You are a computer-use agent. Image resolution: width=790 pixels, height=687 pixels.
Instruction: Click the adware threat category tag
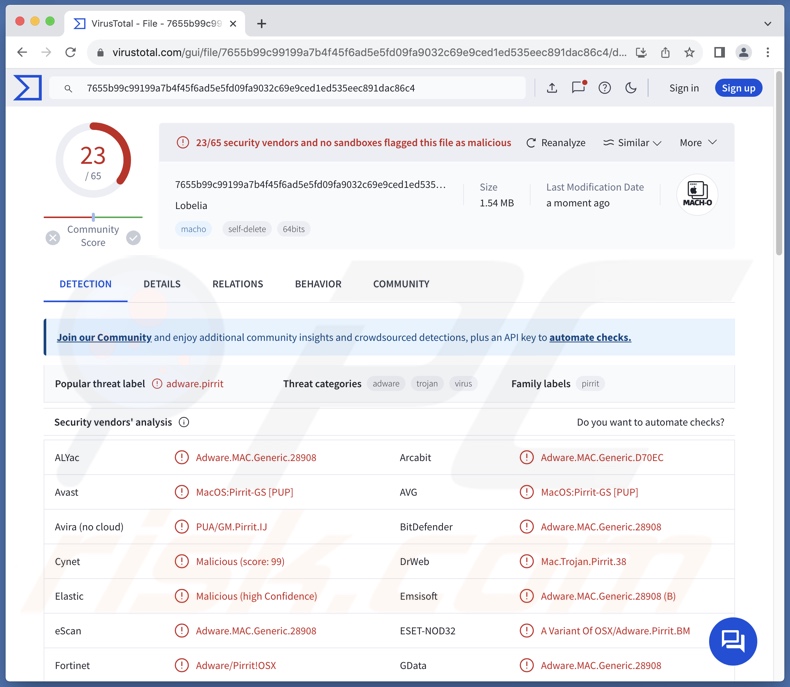point(386,384)
